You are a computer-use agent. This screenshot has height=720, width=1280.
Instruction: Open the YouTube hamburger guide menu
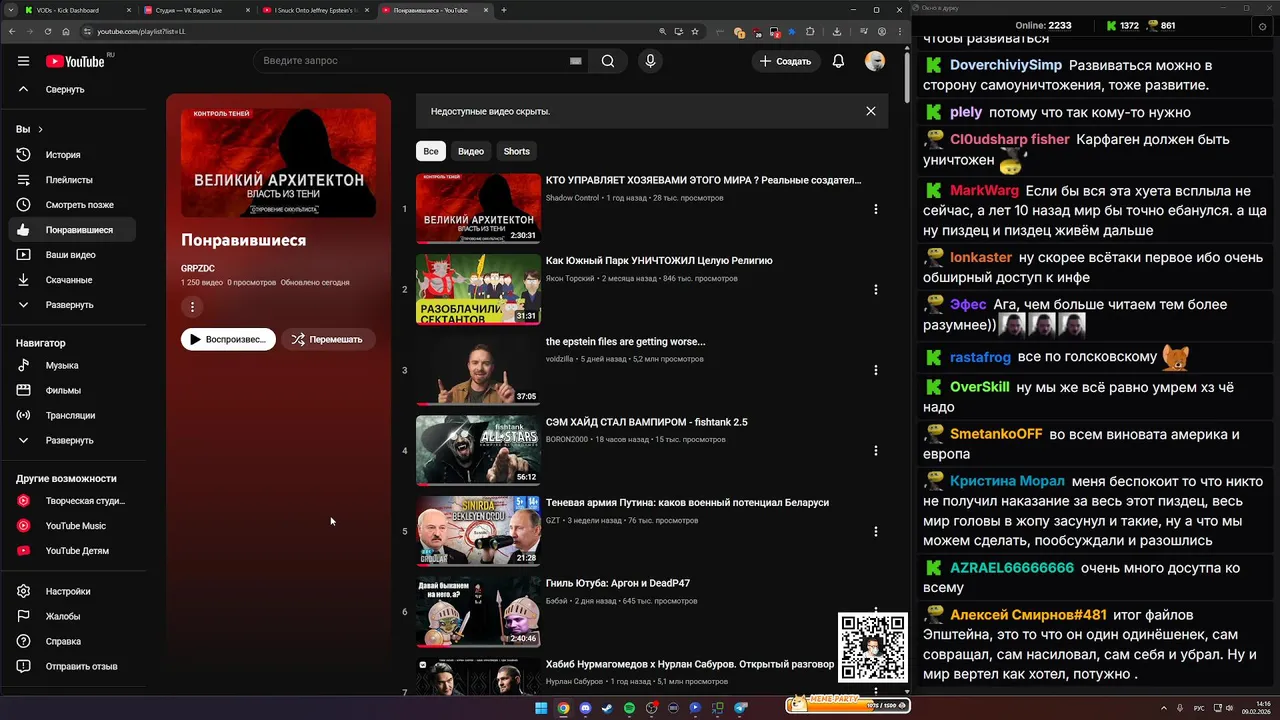click(23, 61)
